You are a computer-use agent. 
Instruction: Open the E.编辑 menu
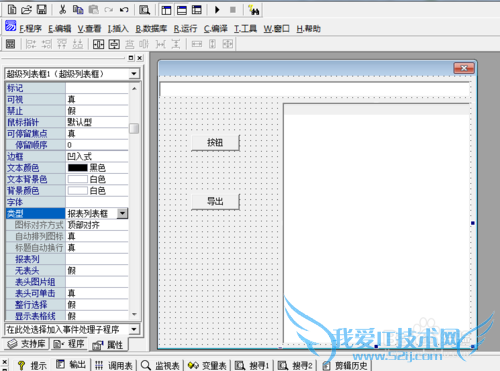click(x=60, y=29)
